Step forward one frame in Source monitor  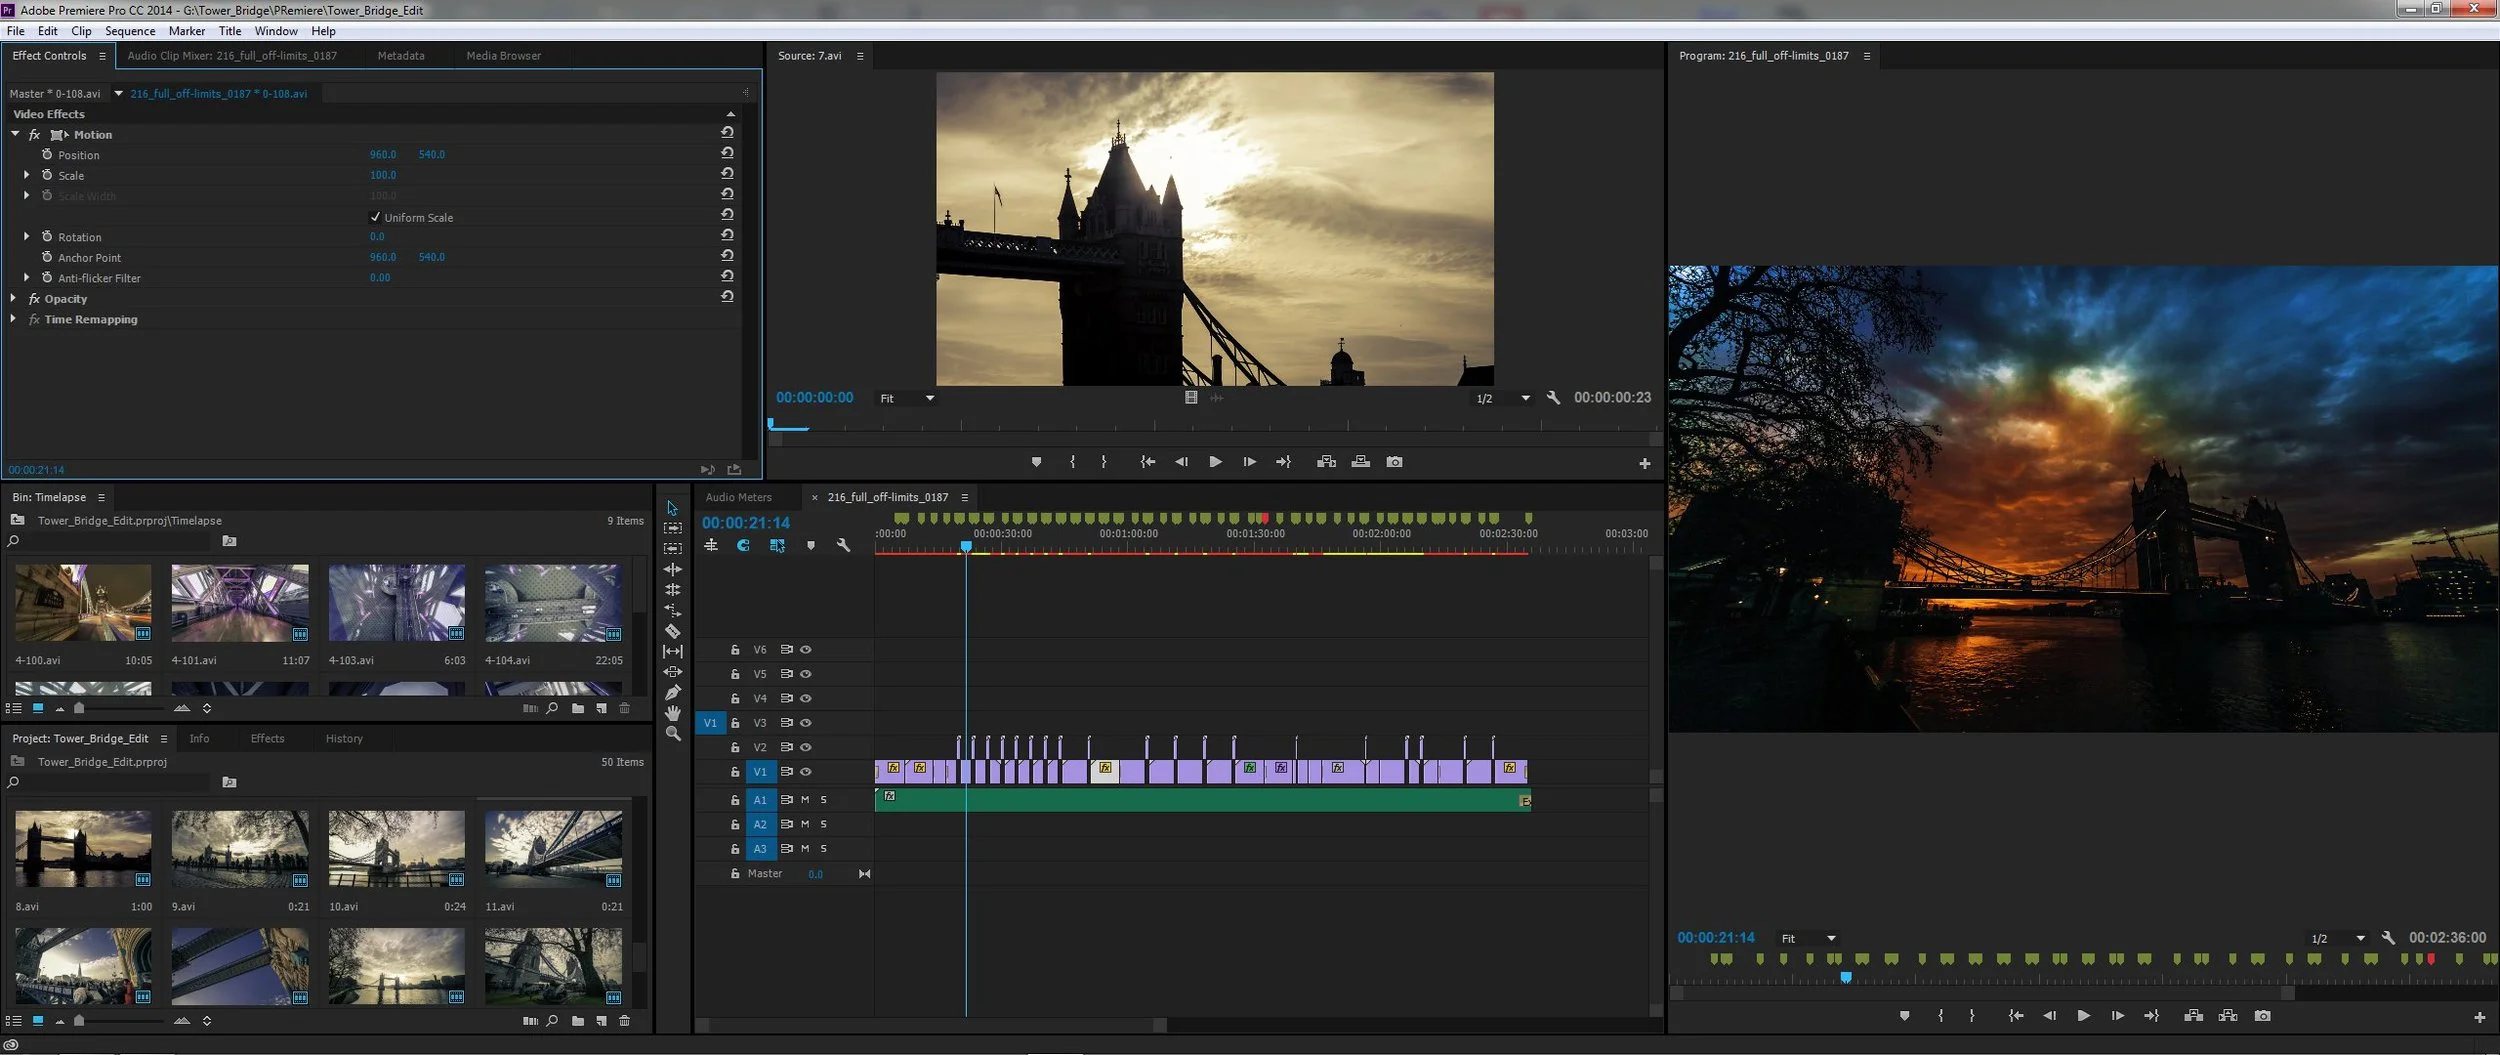click(1249, 462)
